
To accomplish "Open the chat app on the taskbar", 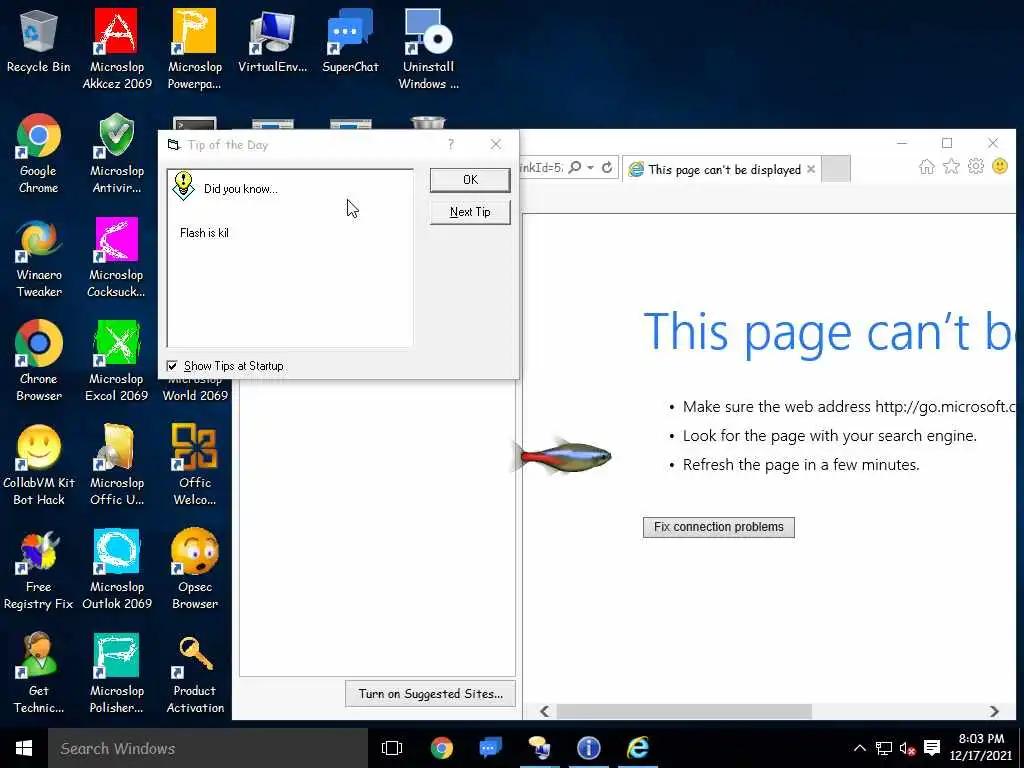I will (490, 748).
